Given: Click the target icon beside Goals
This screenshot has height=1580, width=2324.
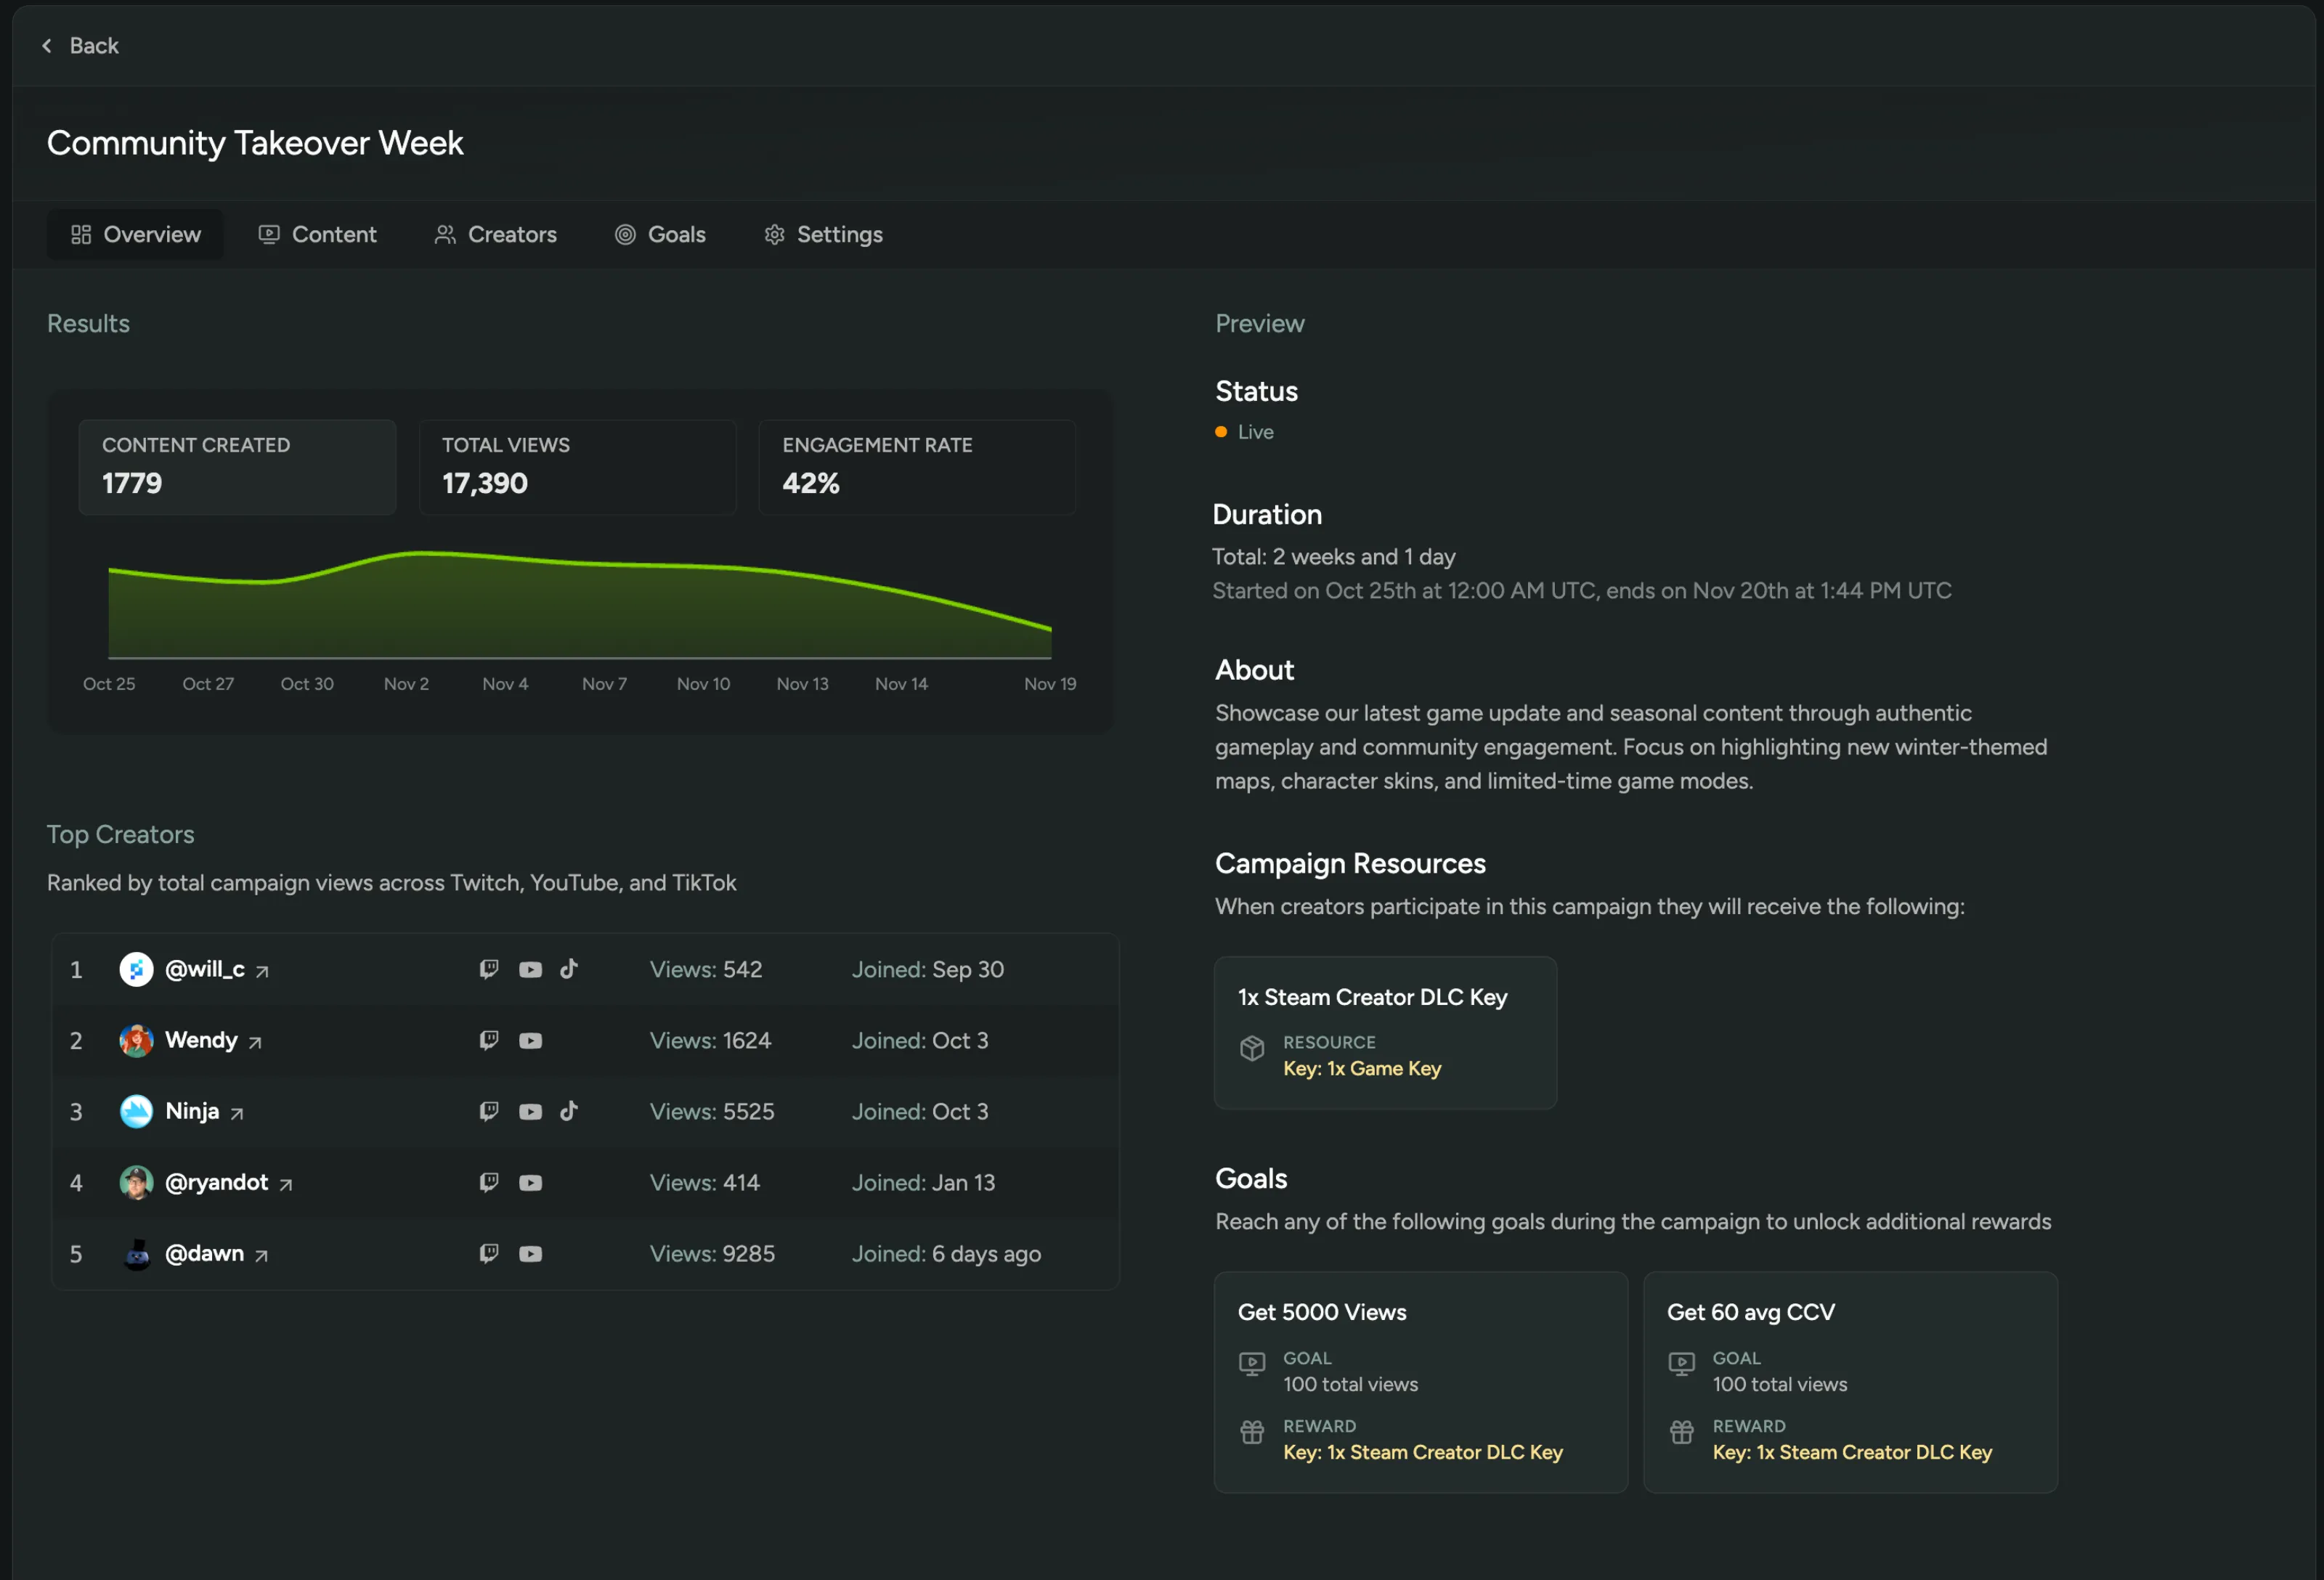Looking at the screenshot, I should [625, 234].
